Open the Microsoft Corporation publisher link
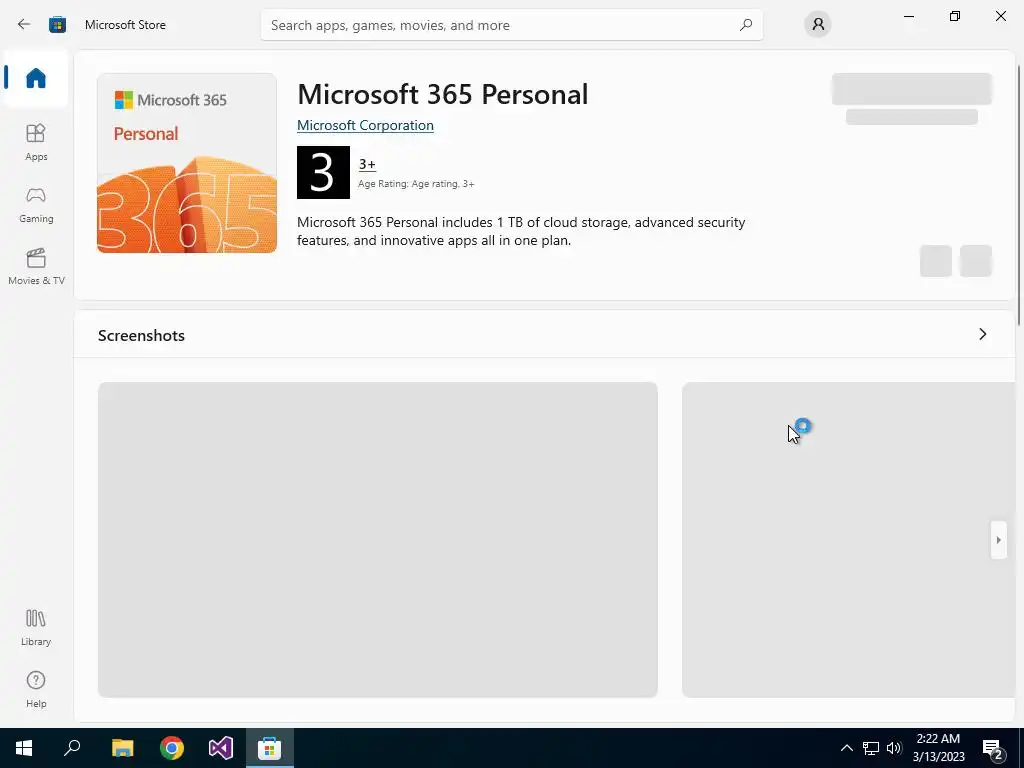 click(365, 125)
